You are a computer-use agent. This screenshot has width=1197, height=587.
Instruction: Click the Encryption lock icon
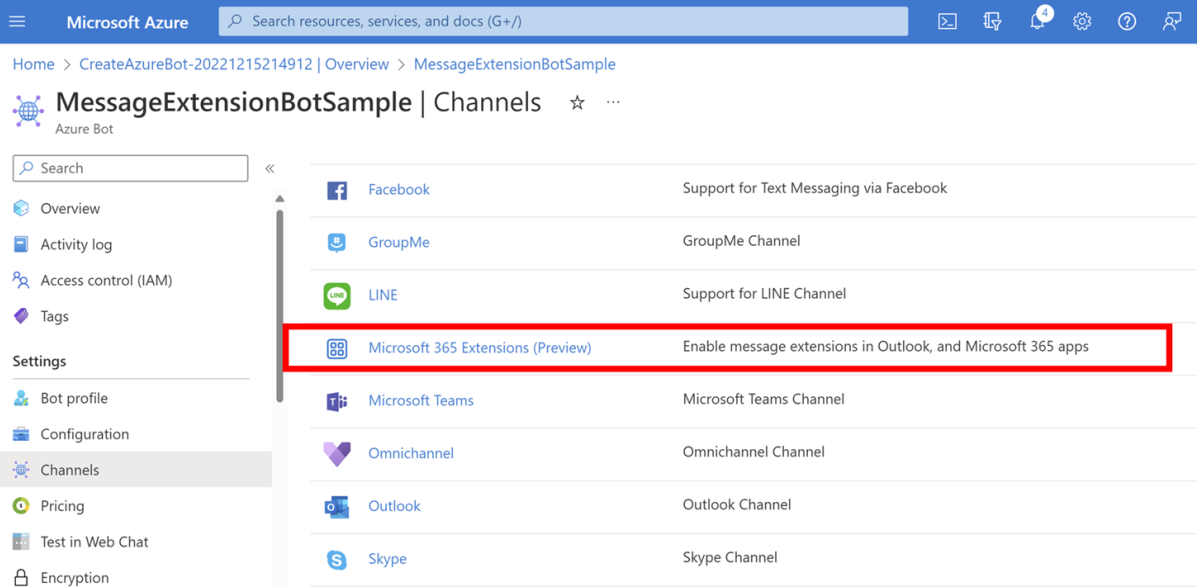click(x=21, y=578)
